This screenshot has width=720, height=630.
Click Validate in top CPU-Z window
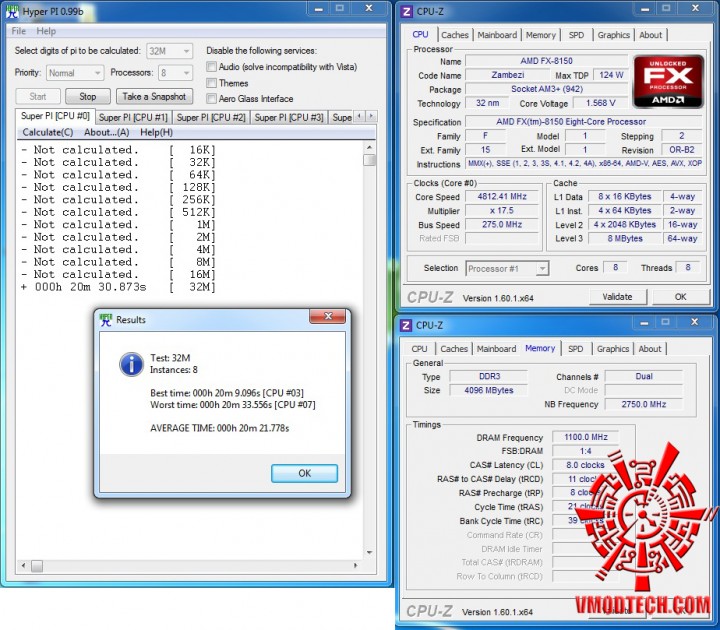617,297
